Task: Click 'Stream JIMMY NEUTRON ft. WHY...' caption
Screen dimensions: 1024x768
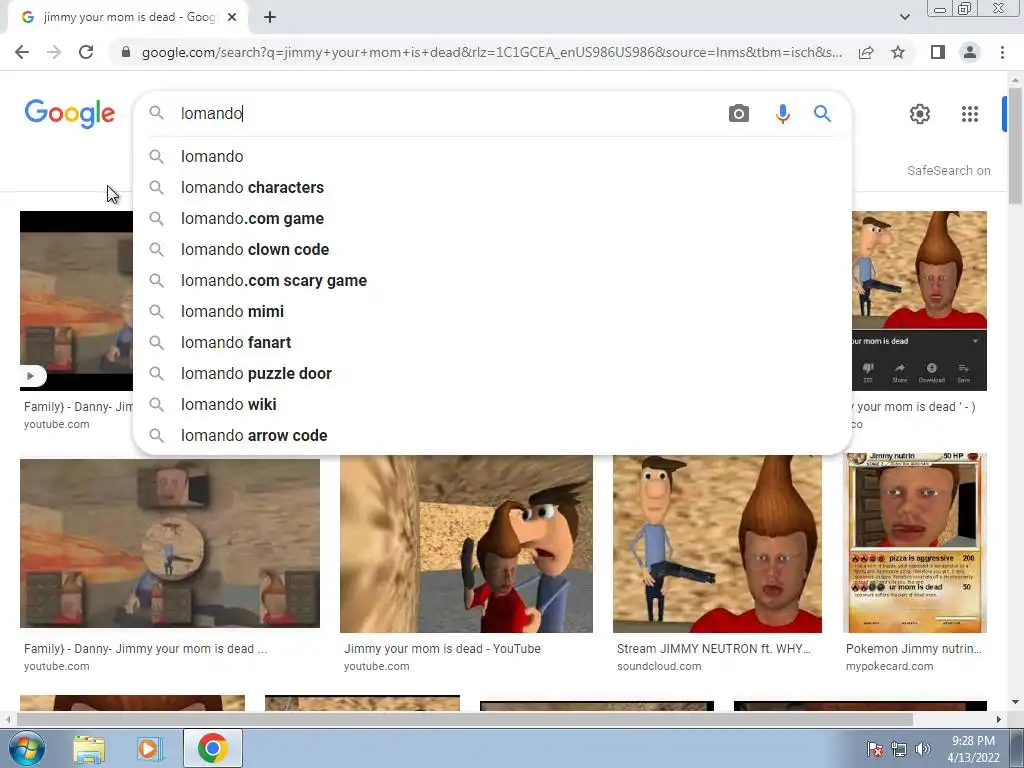Action: point(713,649)
